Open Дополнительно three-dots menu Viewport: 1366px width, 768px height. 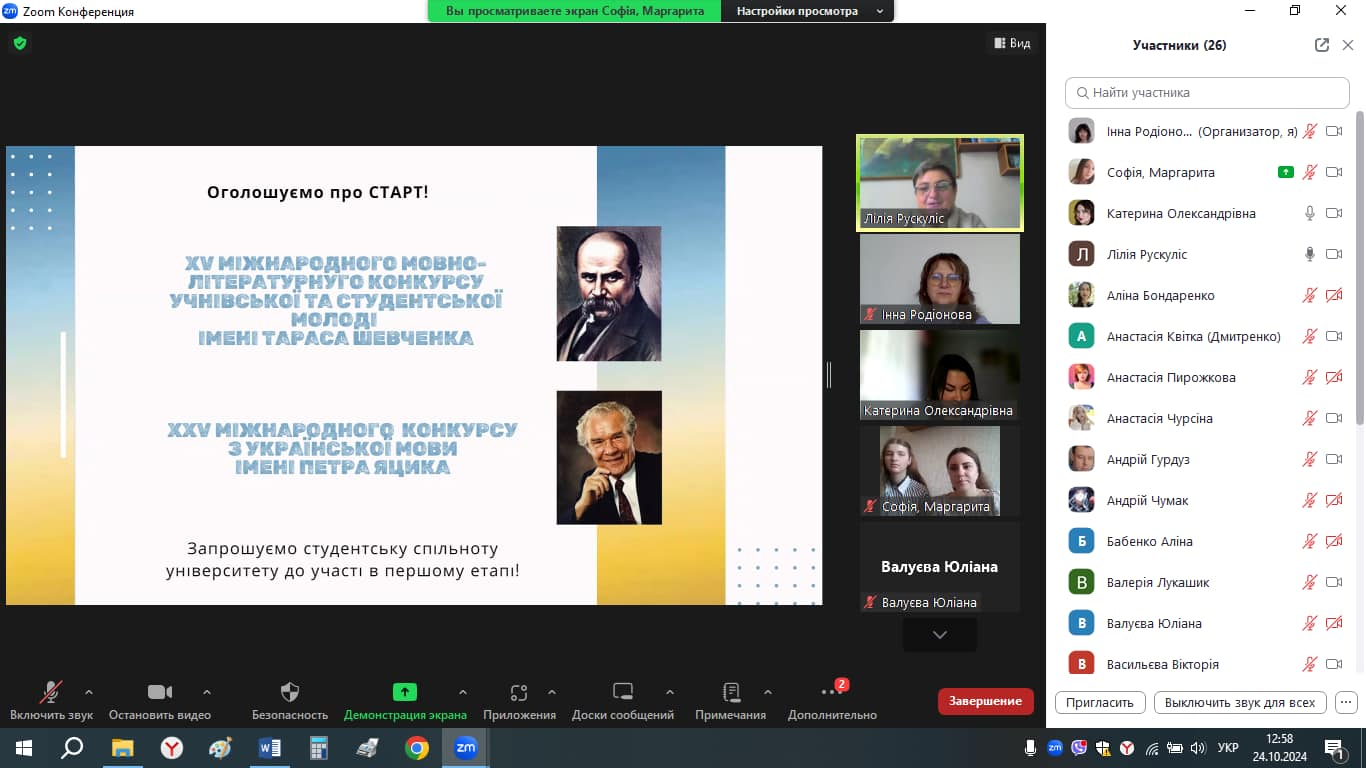(831, 693)
